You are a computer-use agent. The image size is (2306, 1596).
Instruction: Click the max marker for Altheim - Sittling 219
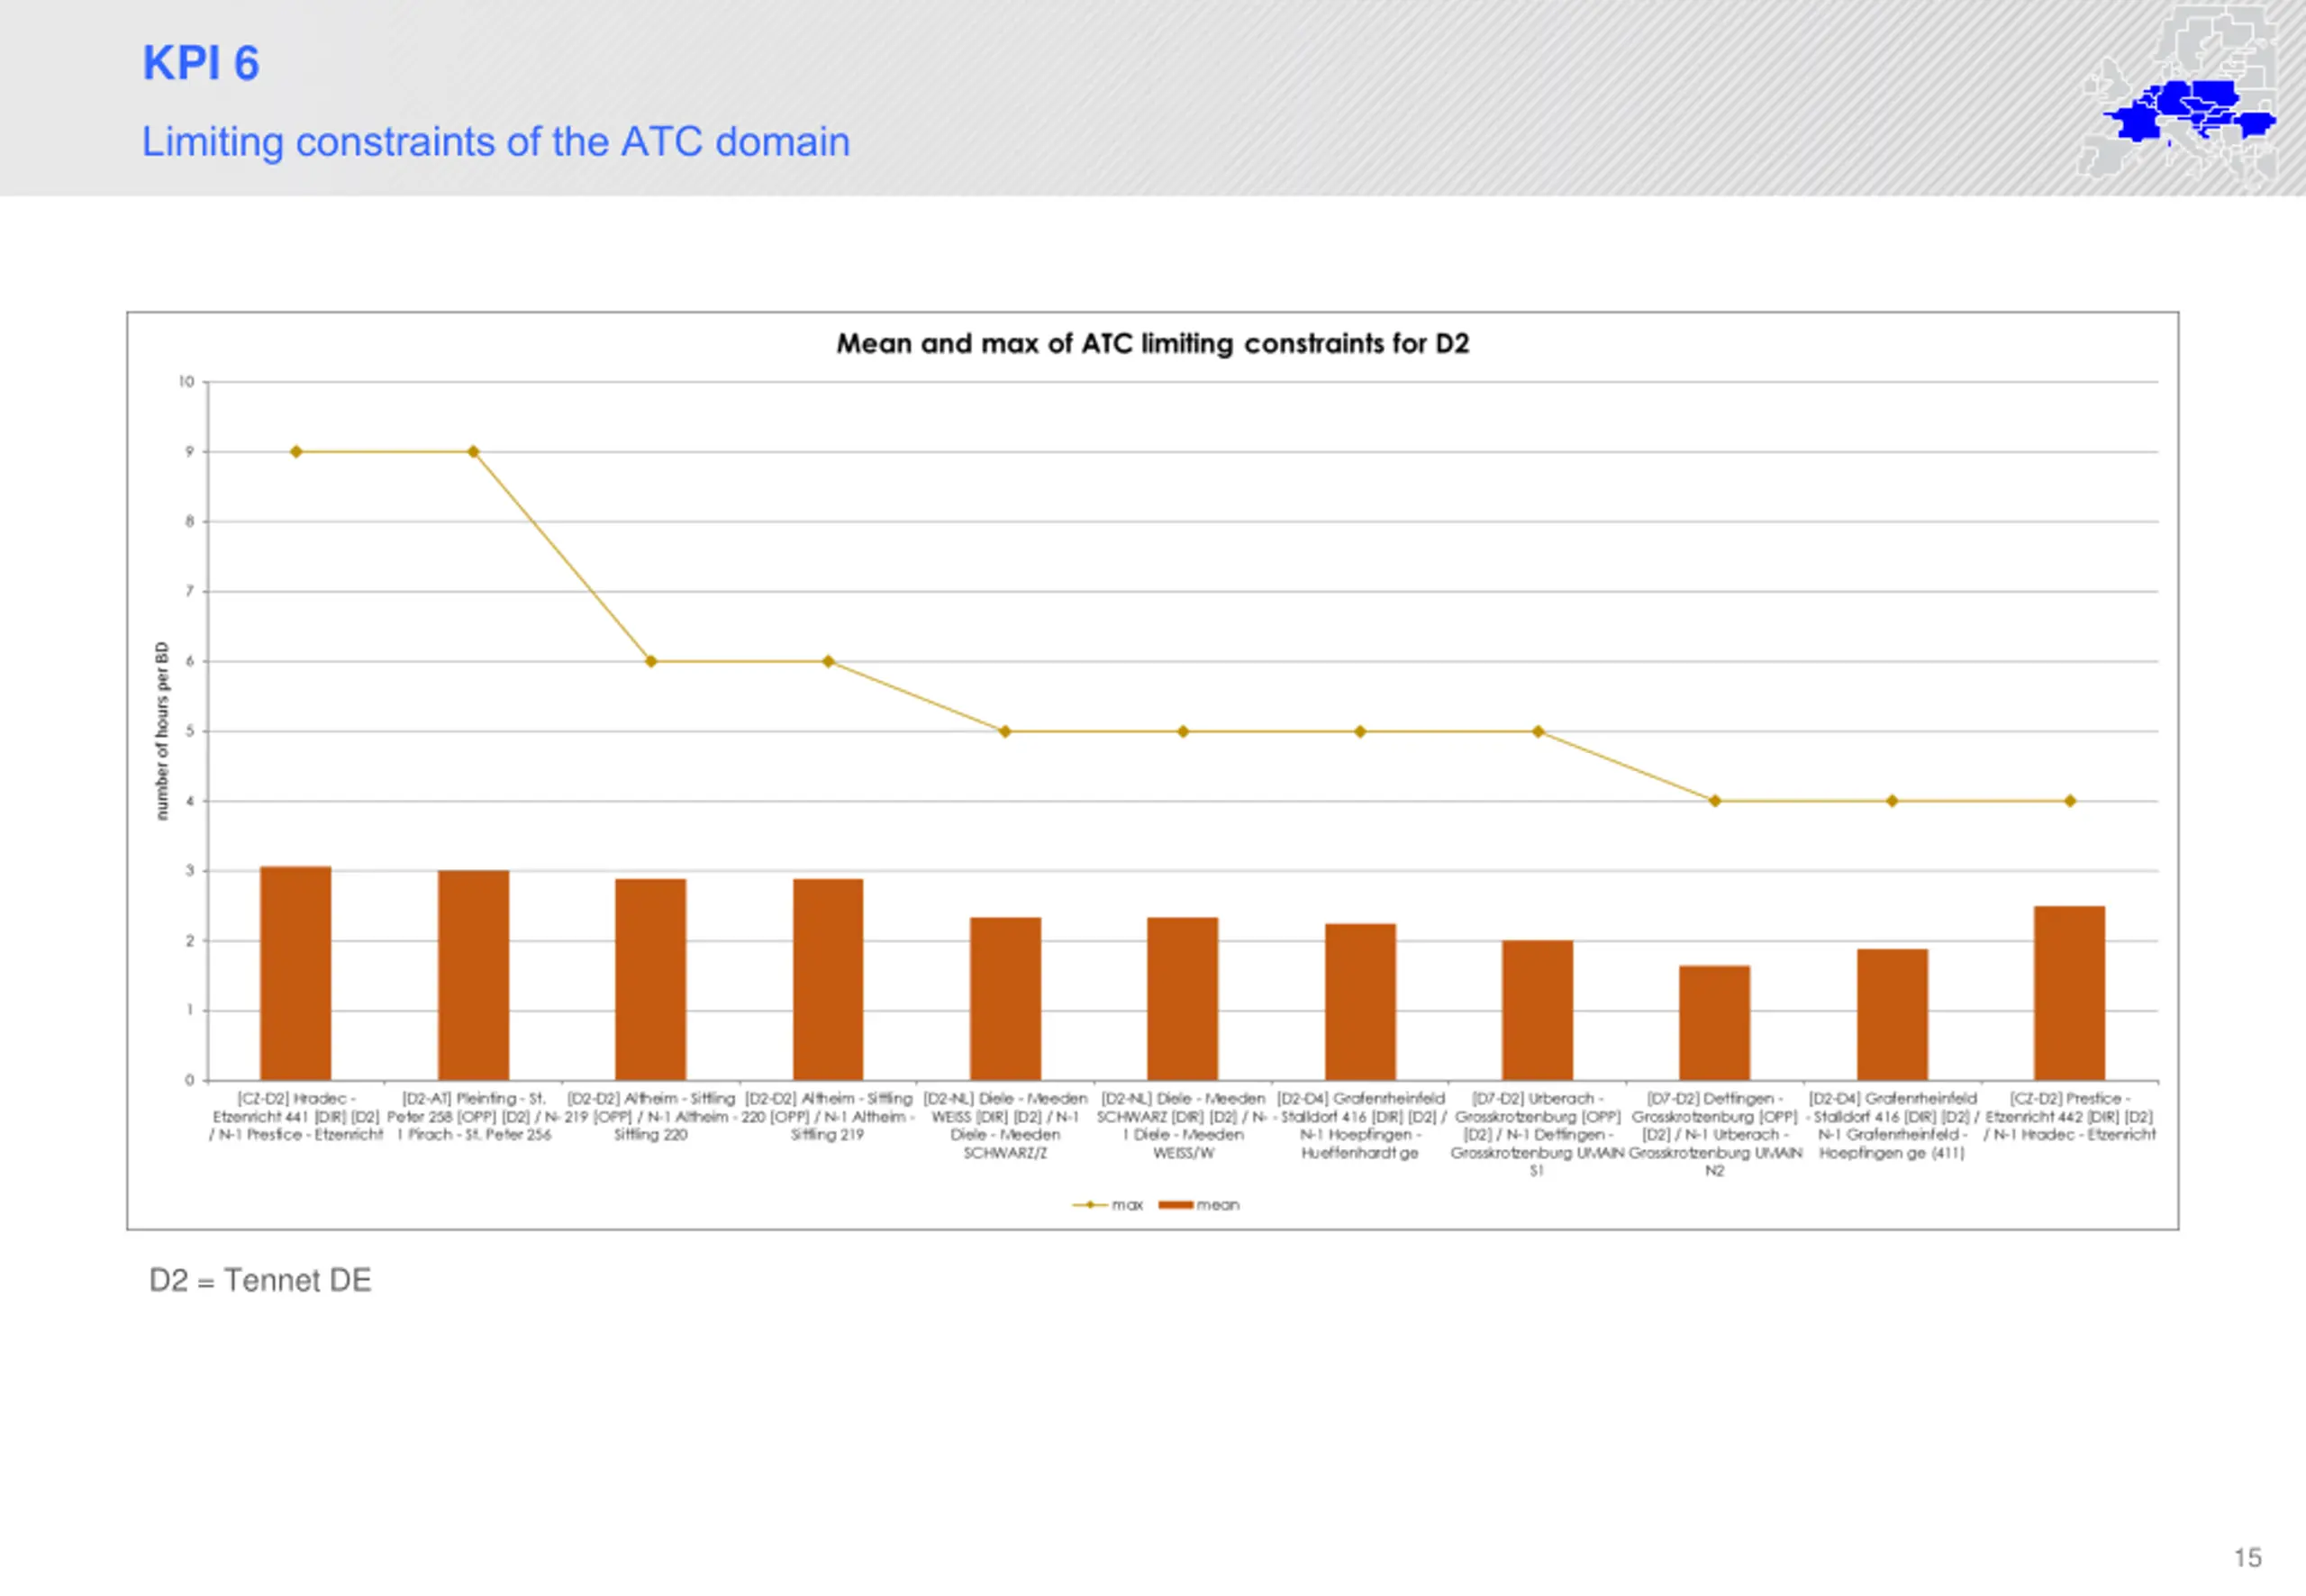tap(651, 661)
